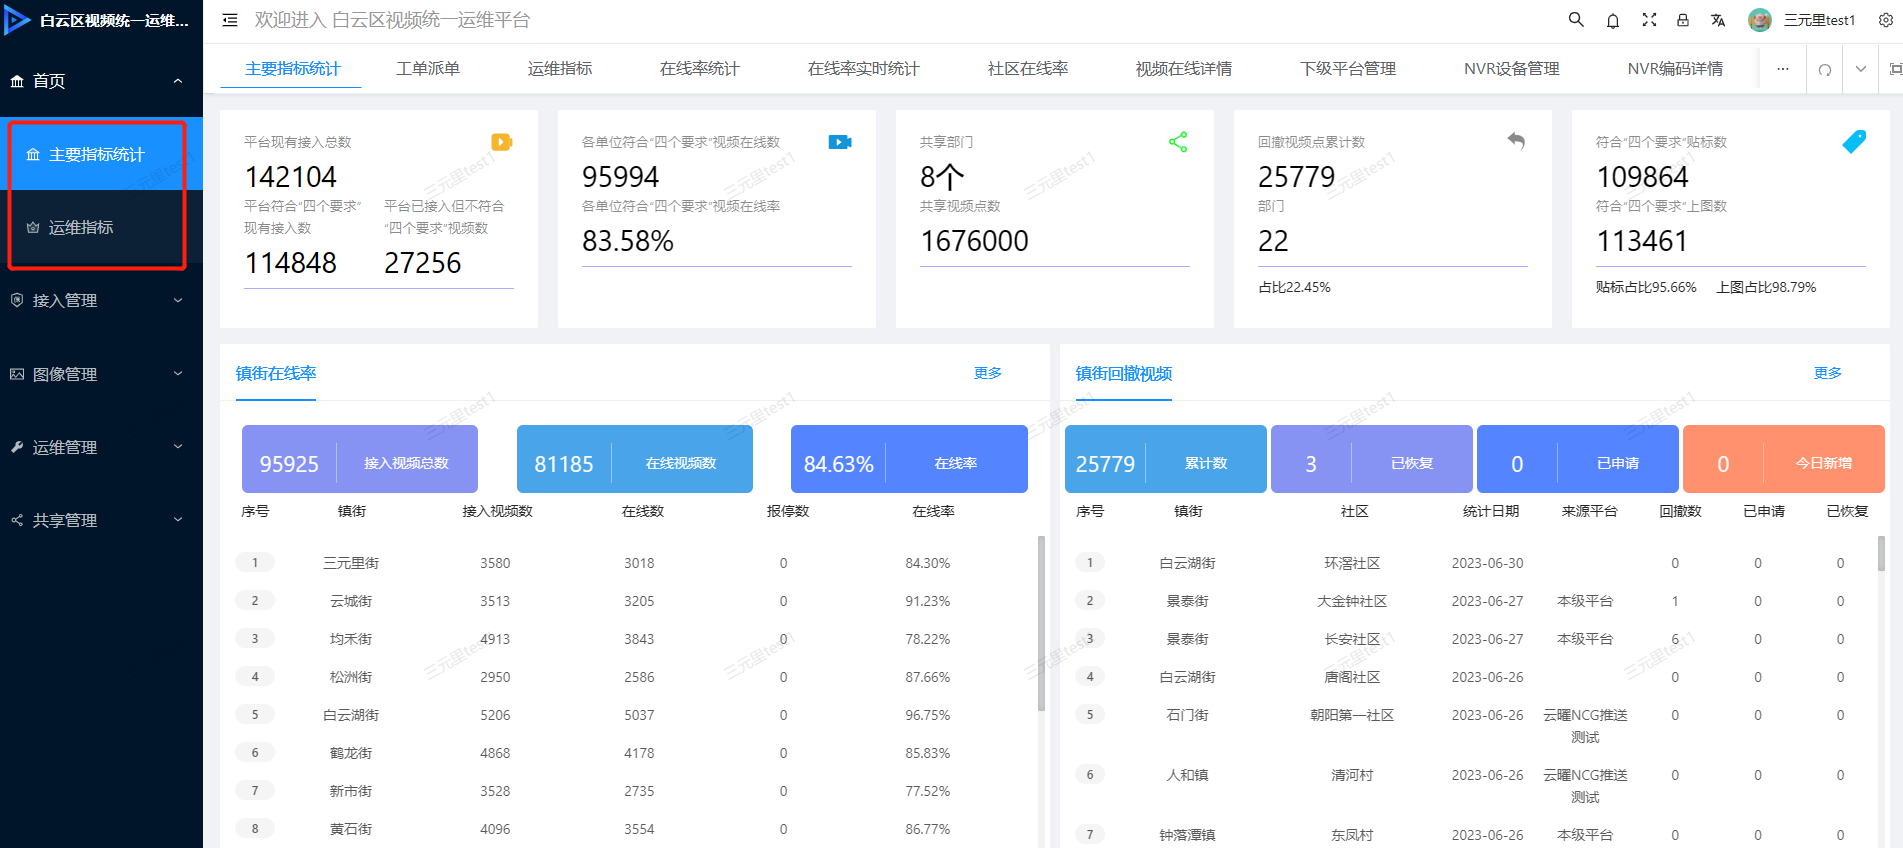Click the blue tag icon on 贴标数 card

point(1854,142)
